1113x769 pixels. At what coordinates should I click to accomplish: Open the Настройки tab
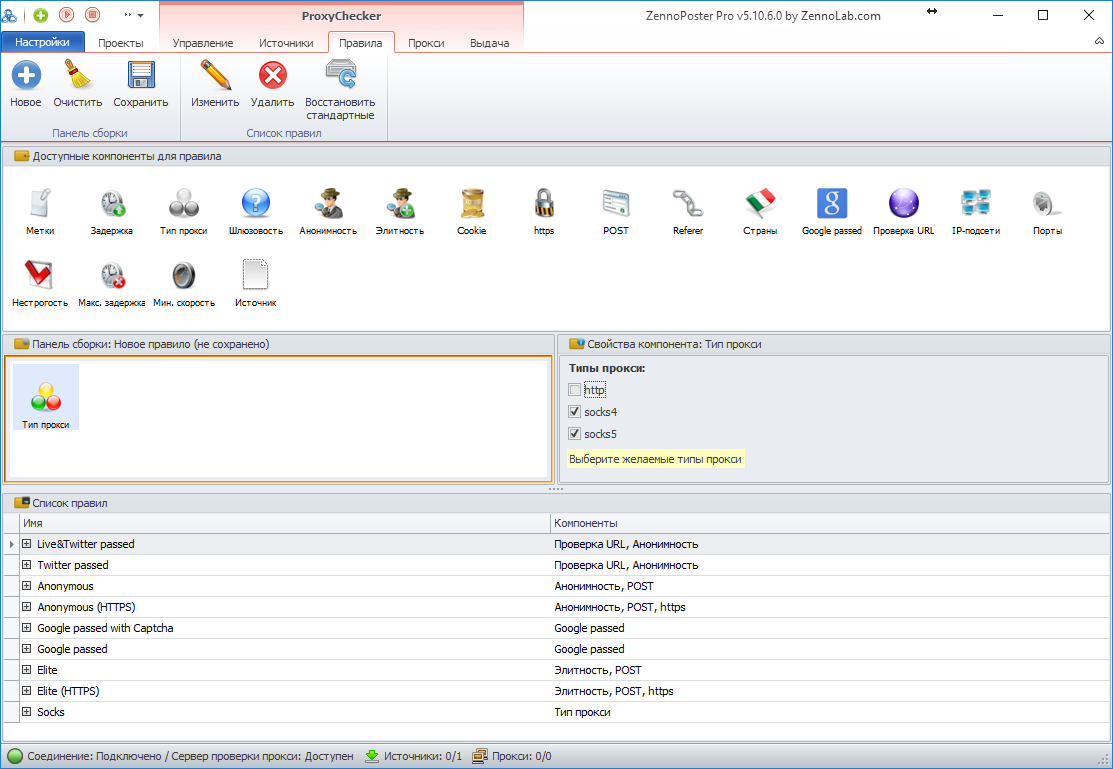click(x=43, y=43)
